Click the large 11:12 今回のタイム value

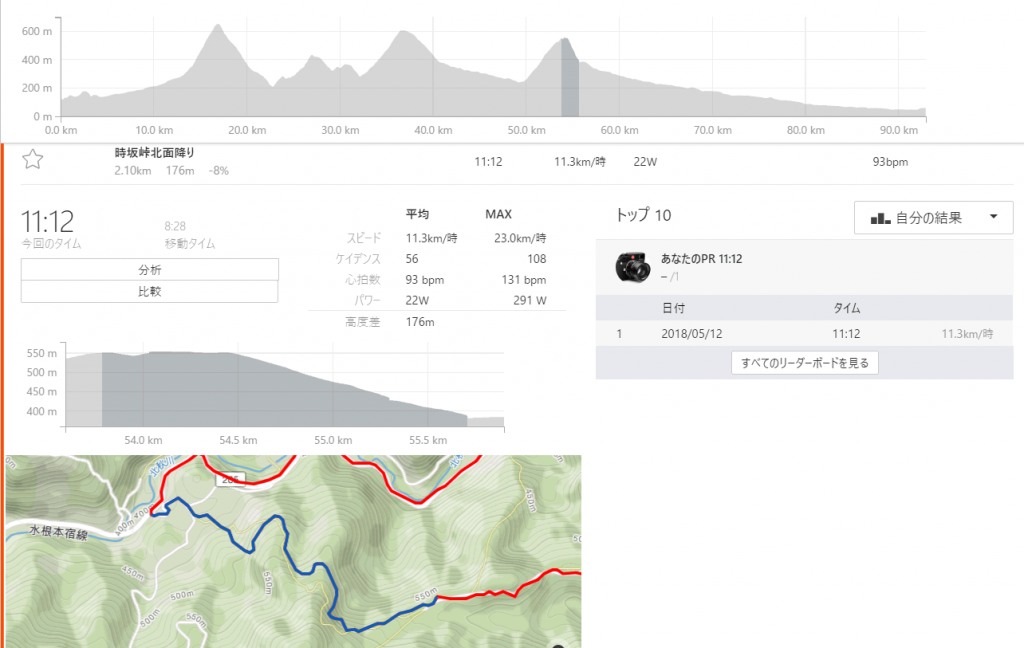[47, 221]
